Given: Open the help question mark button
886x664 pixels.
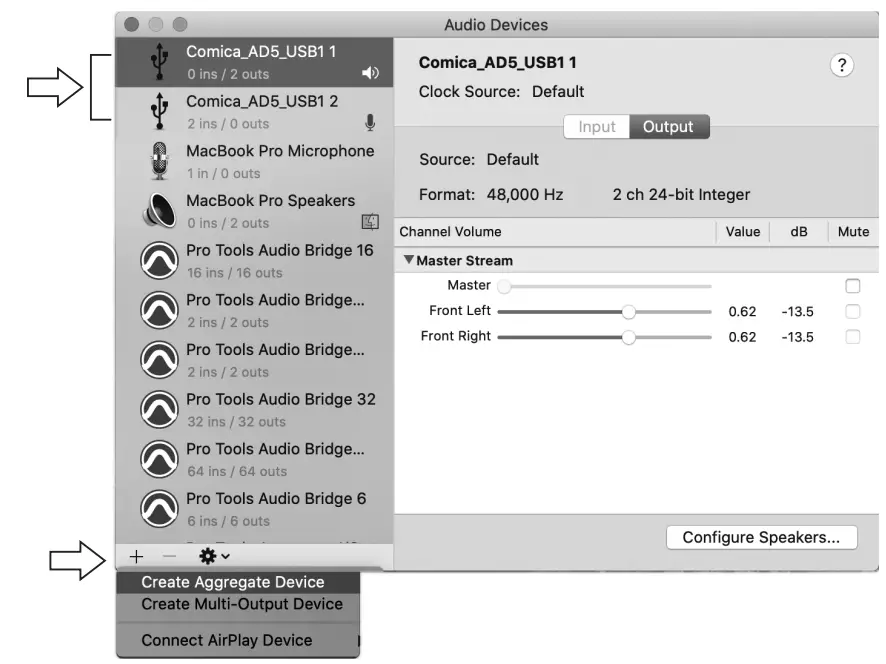Looking at the screenshot, I should click(842, 66).
